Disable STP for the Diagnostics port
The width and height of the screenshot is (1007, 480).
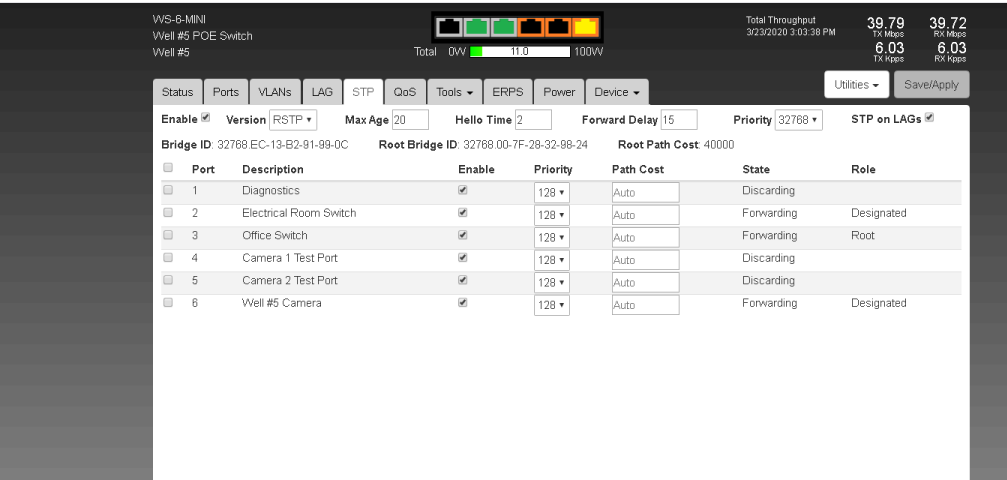click(462, 189)
